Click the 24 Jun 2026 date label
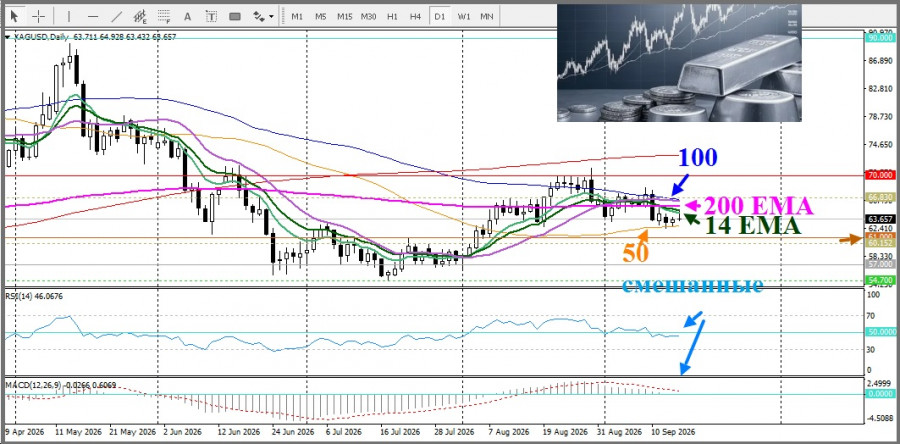900x444 pixels. click(x=294, y=431)
